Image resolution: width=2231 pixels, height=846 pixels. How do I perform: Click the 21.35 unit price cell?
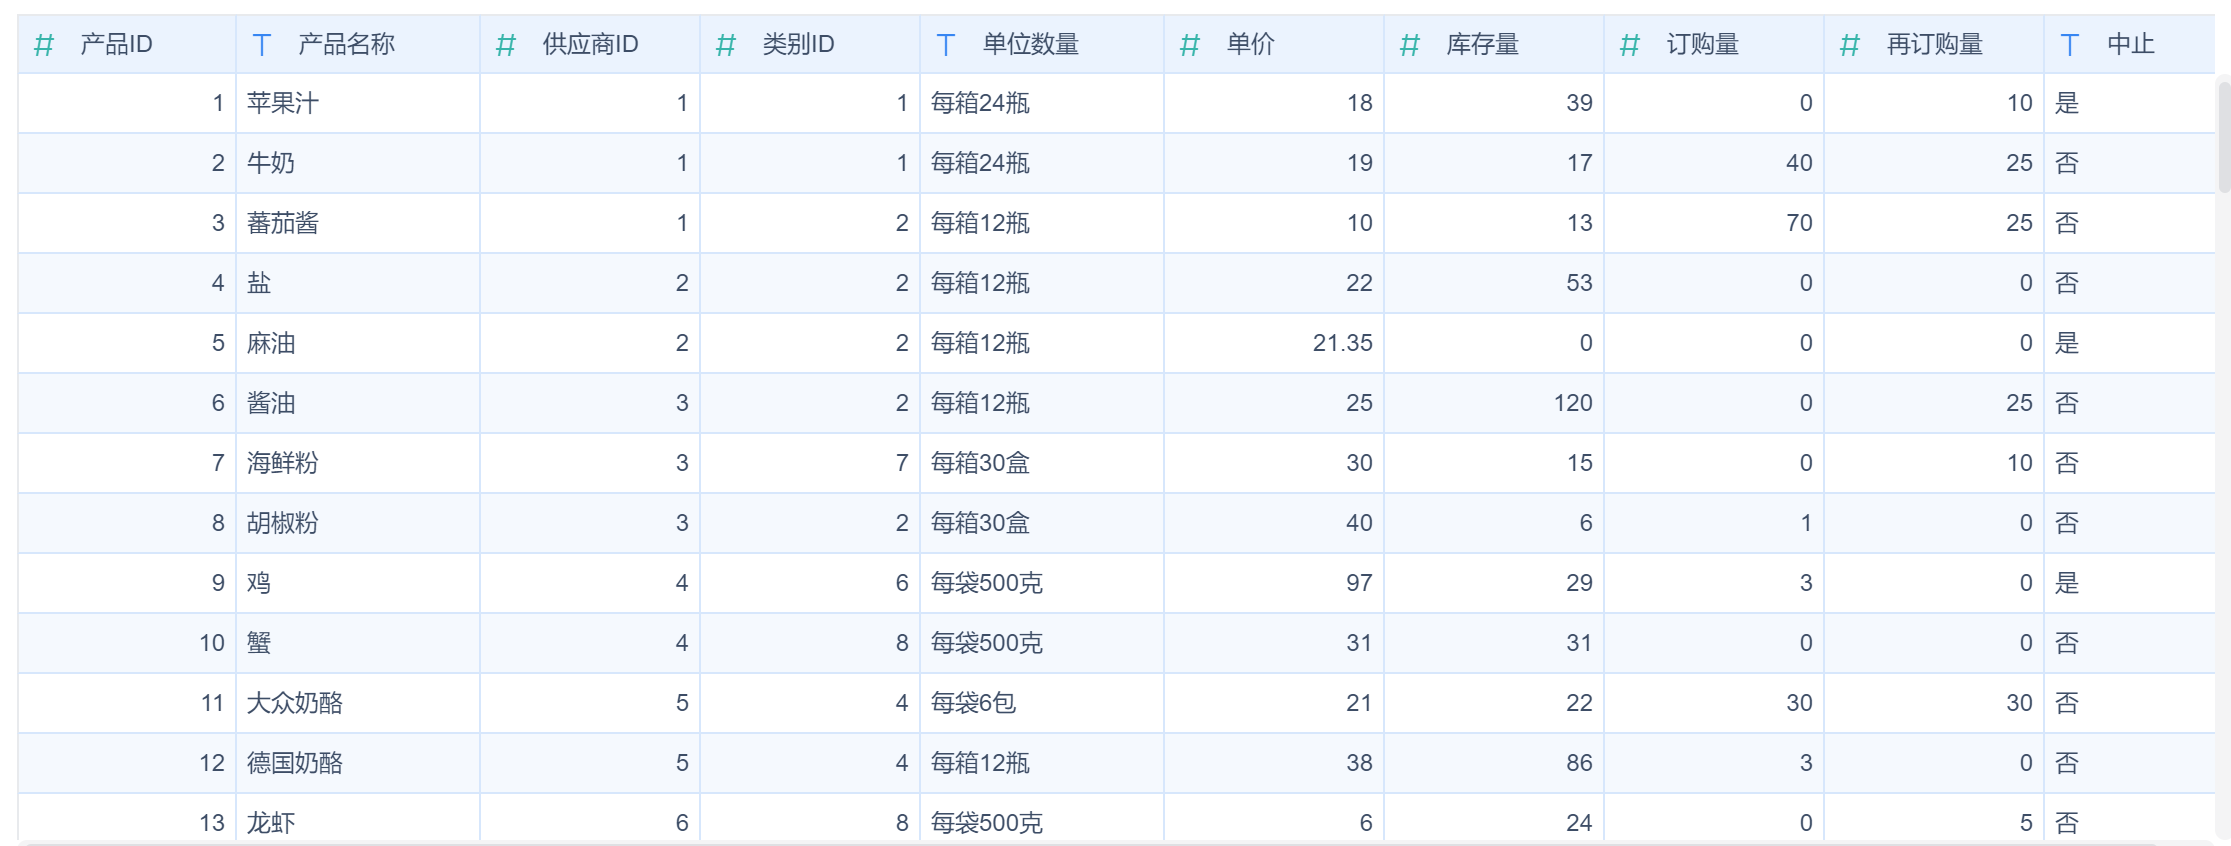1342,343
